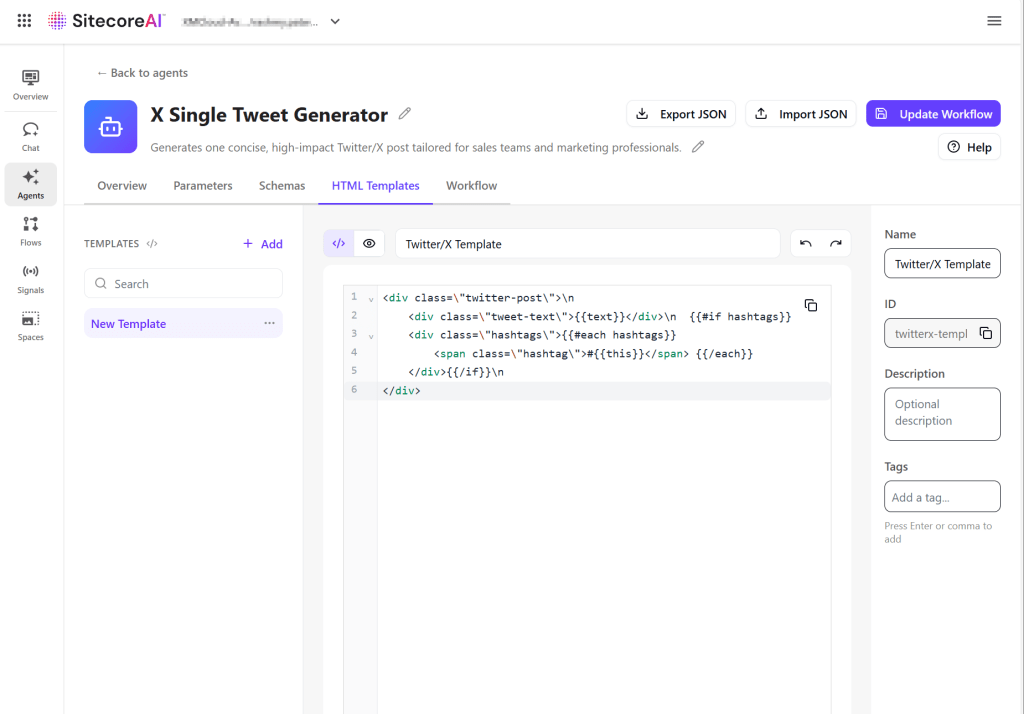The width and height of the screenshot is (1024, 714).
Task: Undo the last template edit
Action: point(806,244)
